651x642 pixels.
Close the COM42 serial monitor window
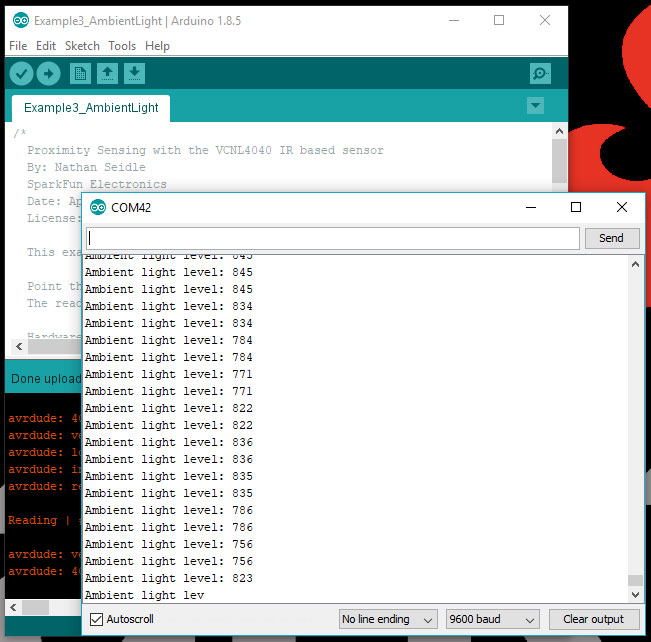(622, 207)
